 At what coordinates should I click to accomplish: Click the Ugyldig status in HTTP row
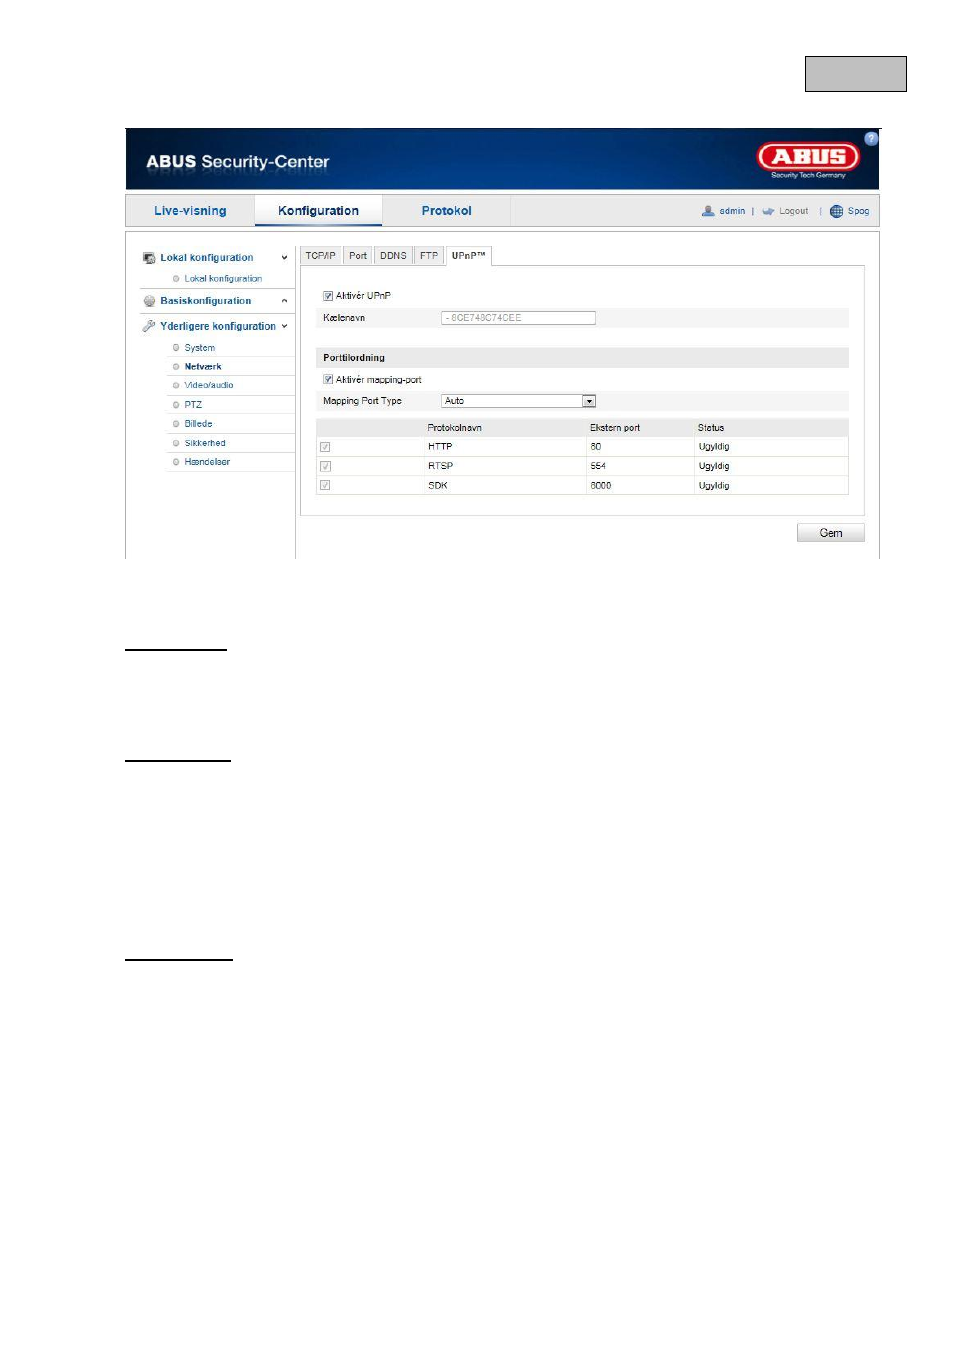point(714,447)
